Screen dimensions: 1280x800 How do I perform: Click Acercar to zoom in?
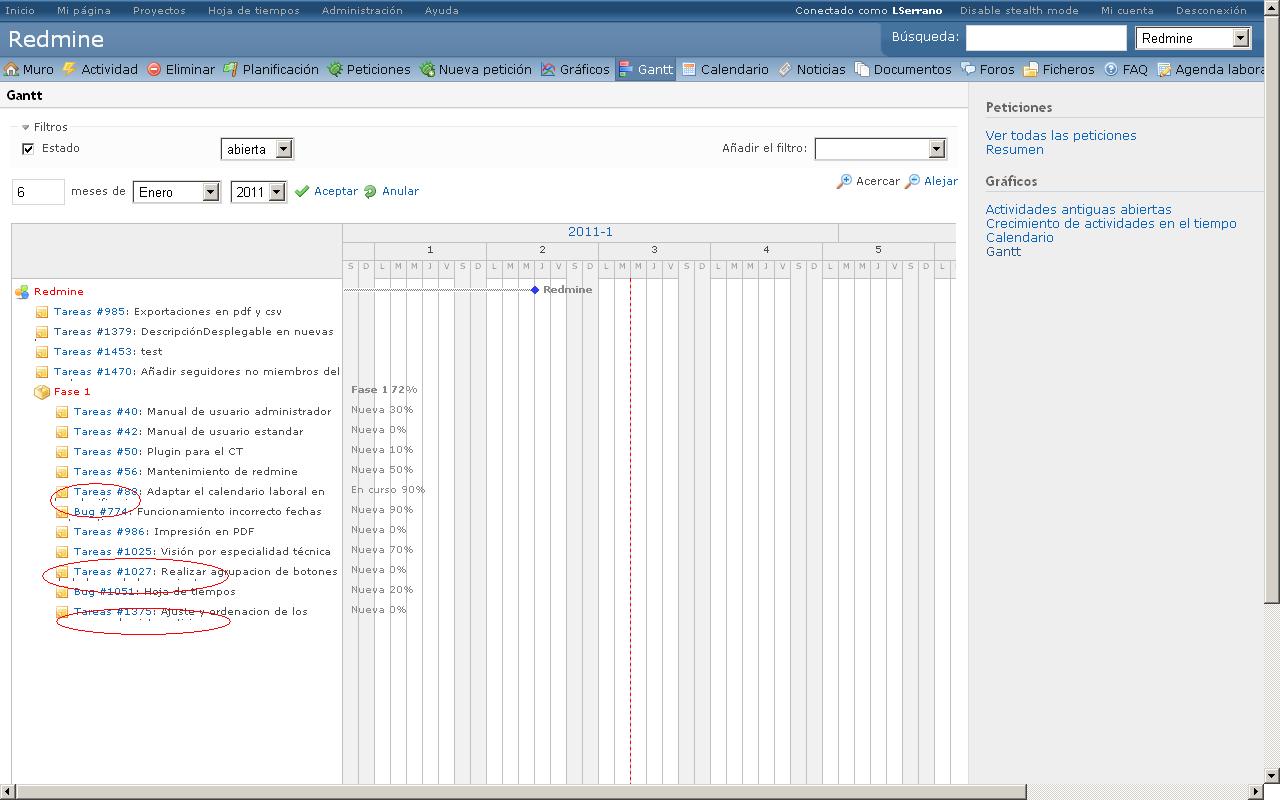(878, 181)
